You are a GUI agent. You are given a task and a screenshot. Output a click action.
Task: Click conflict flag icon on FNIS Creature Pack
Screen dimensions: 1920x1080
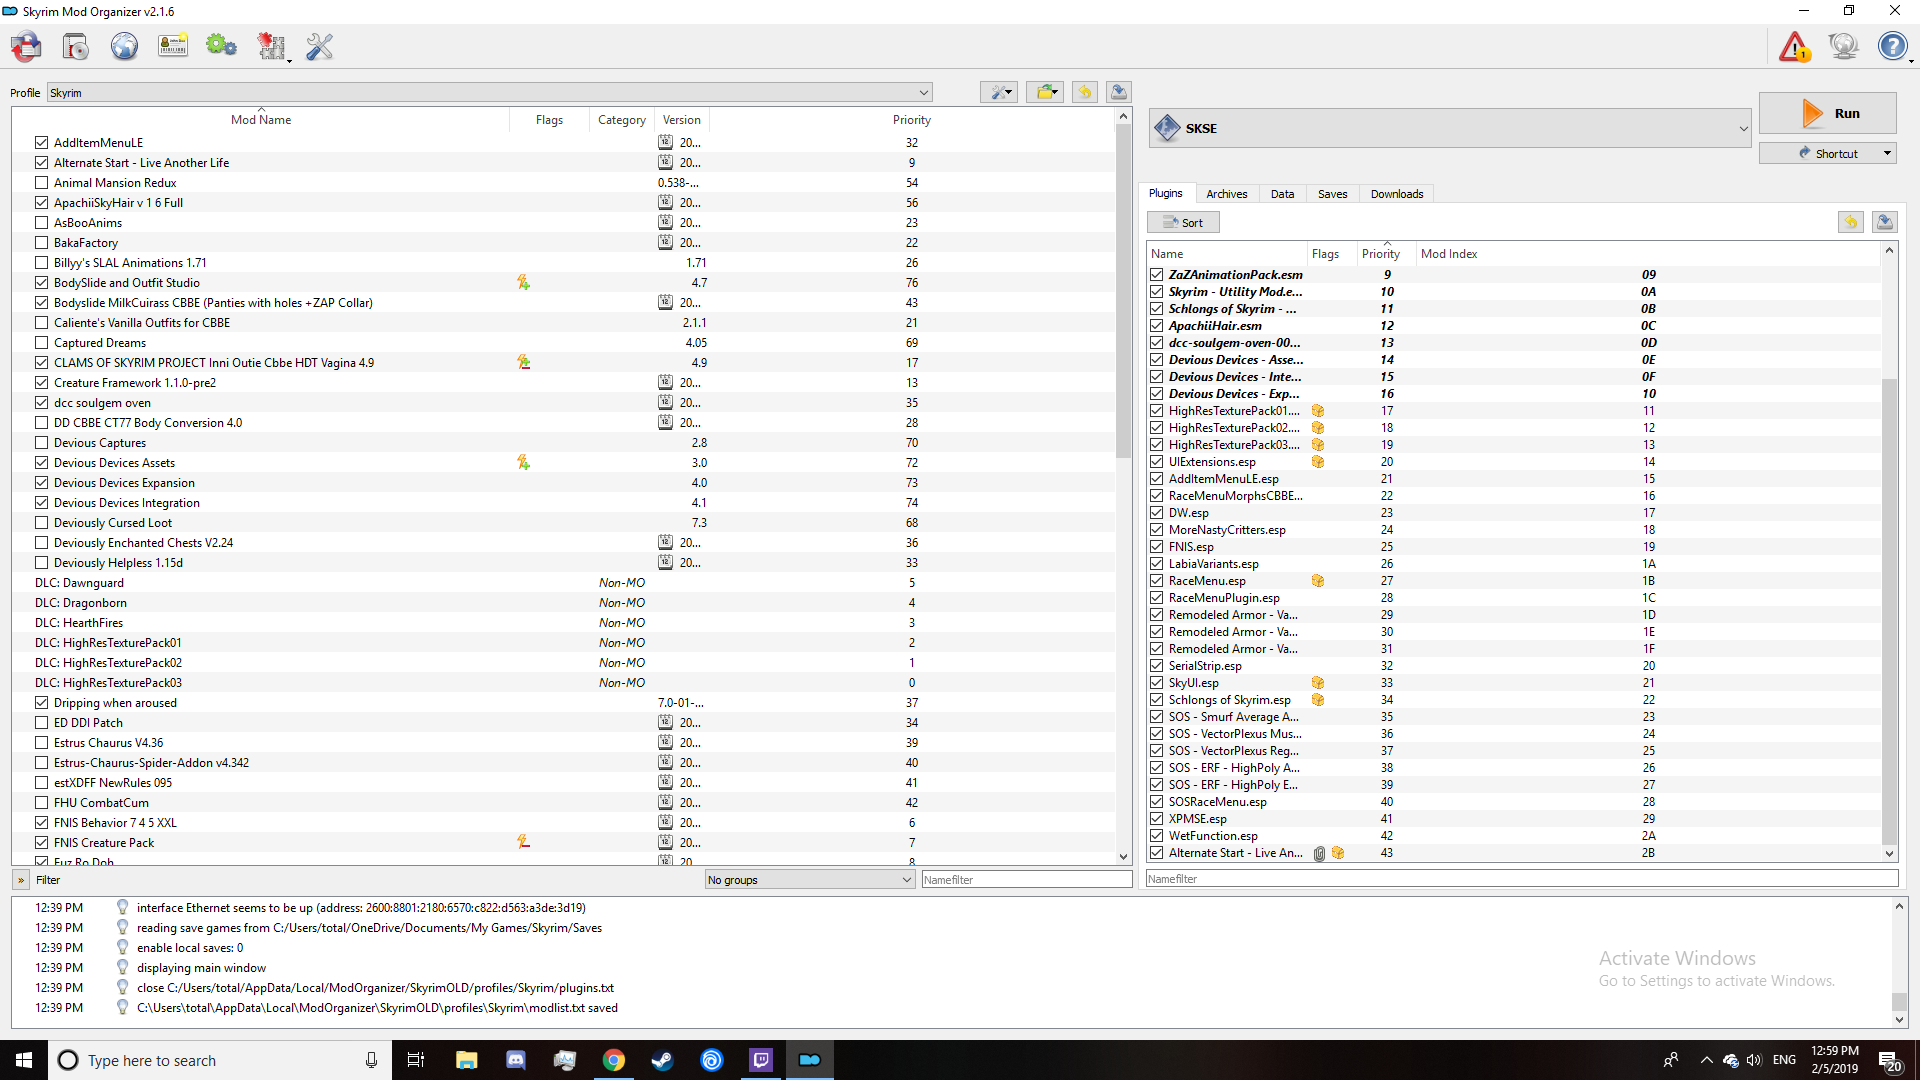(x=523, y=843)
